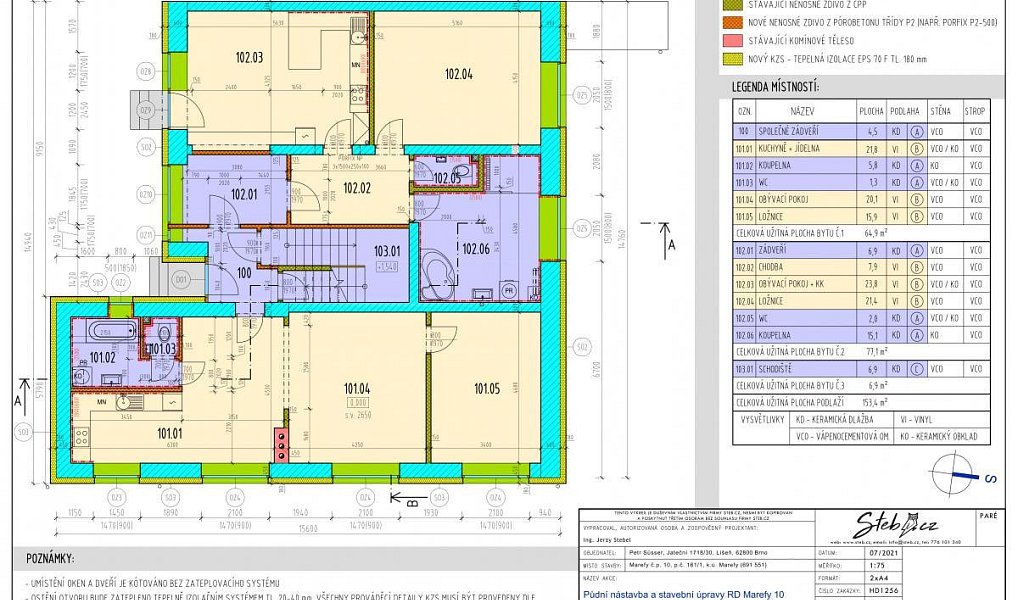Click room label 101.04 on the plan
Image resolution: width=1018 pixels, height=600 pixels.
click(356, 389)
